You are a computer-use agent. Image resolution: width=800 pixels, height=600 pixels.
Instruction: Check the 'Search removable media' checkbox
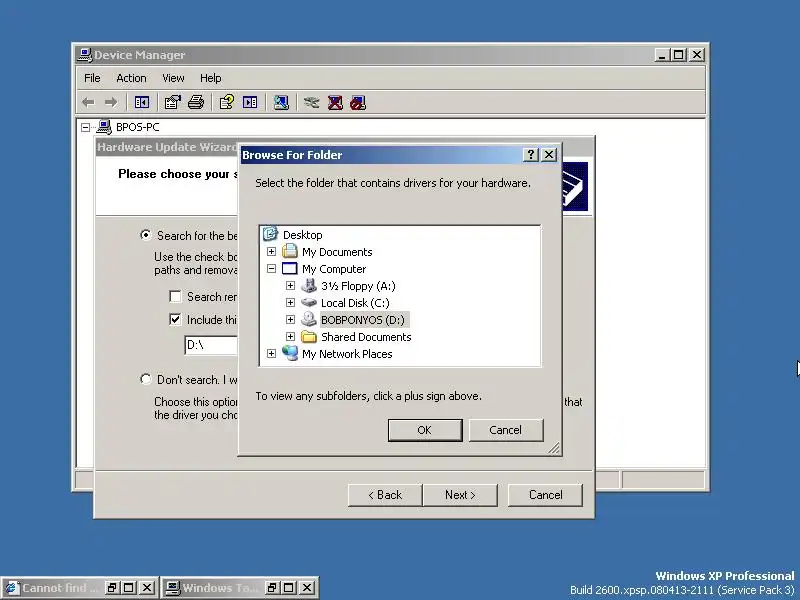click(175, 296)
